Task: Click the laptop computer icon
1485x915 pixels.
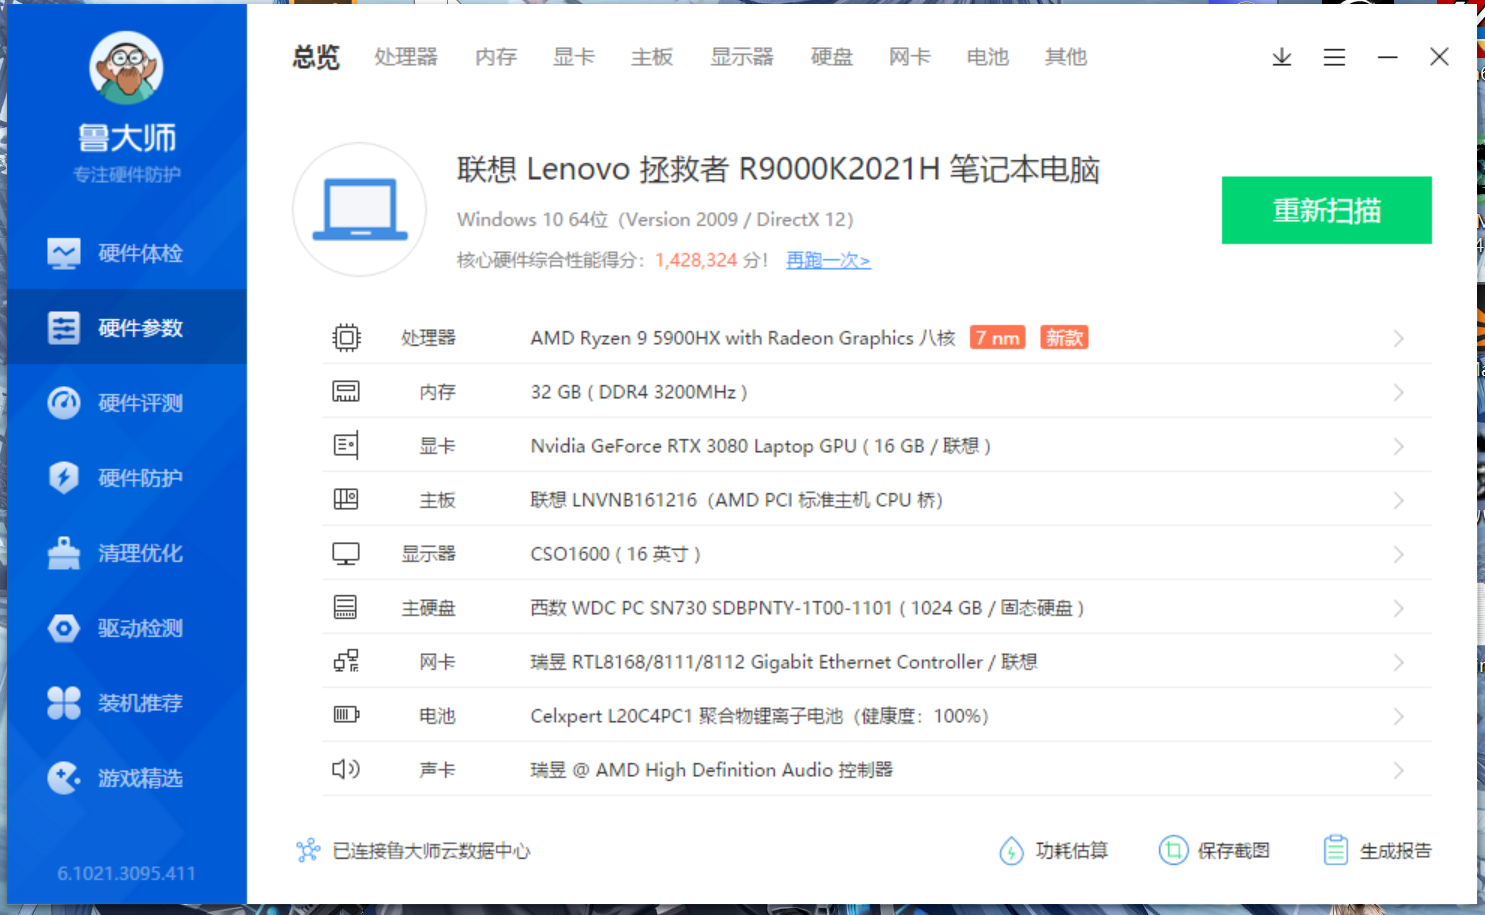Action: [x=360, y=209]
